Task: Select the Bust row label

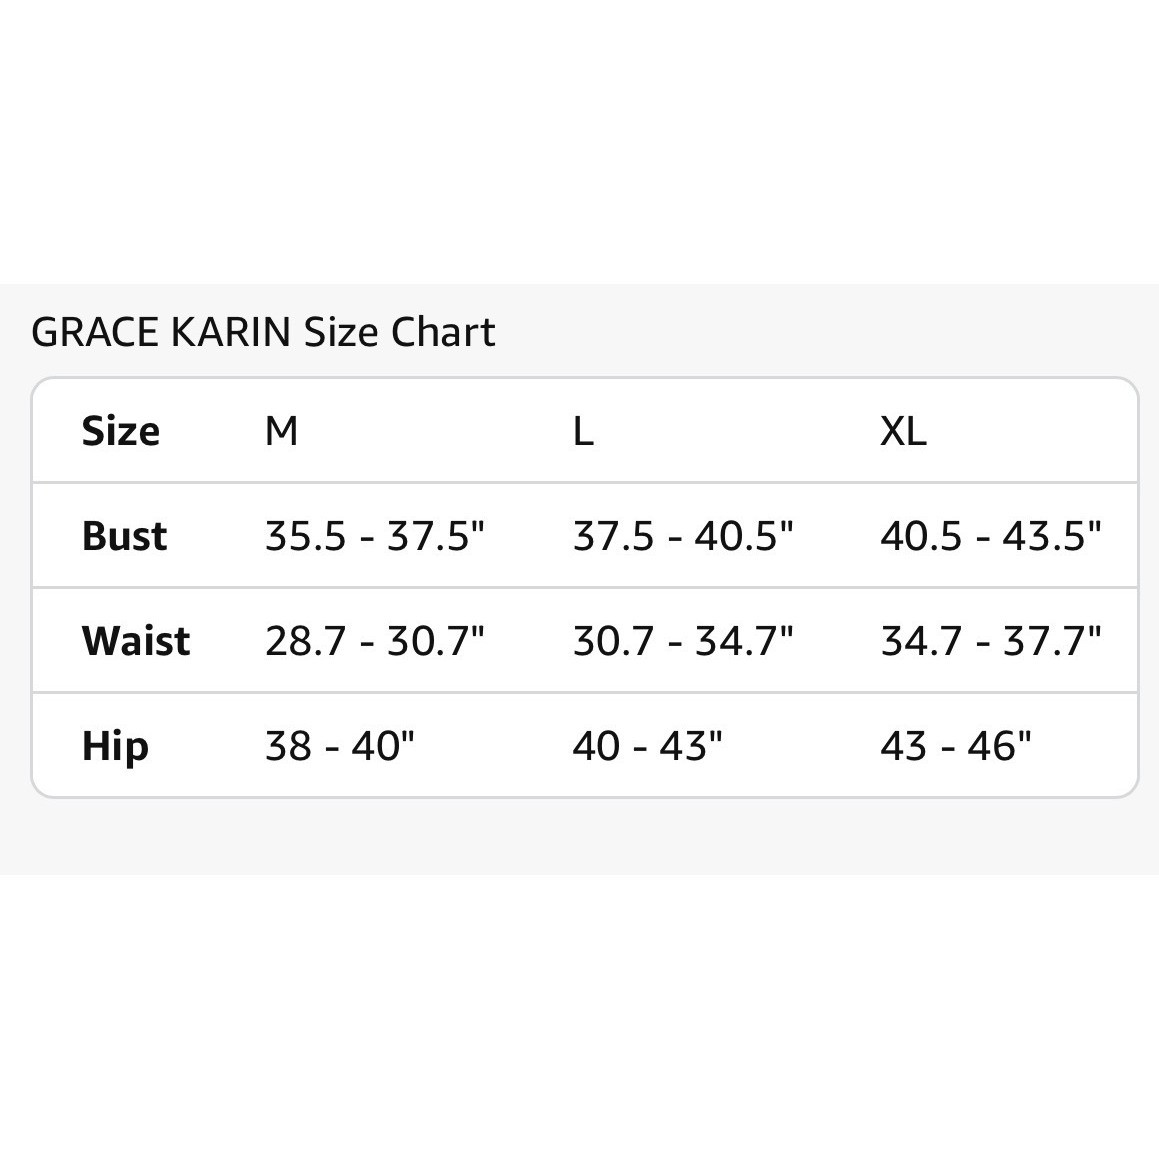Action: [124, 536]
